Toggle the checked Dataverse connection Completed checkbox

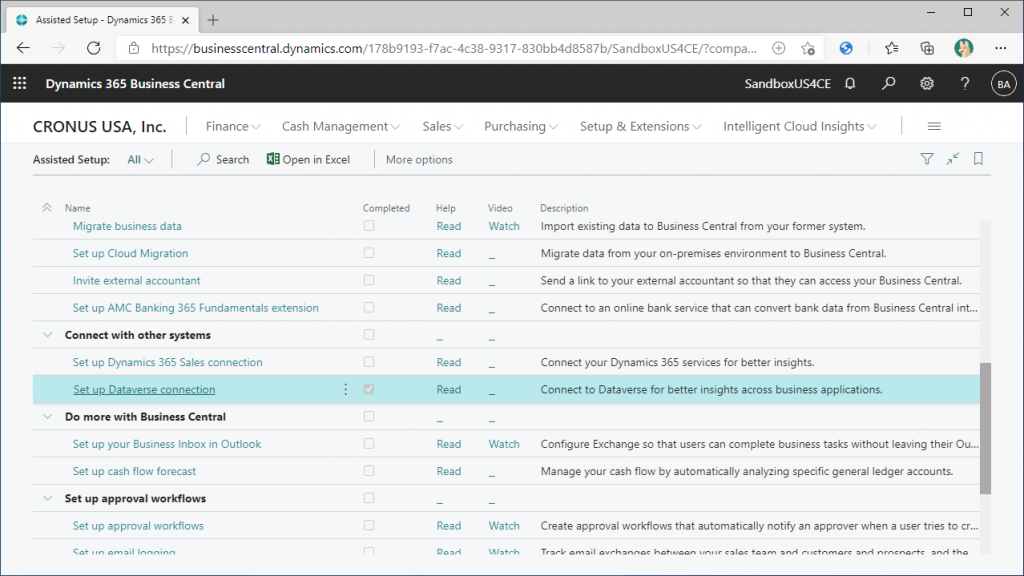coord(369,389)
